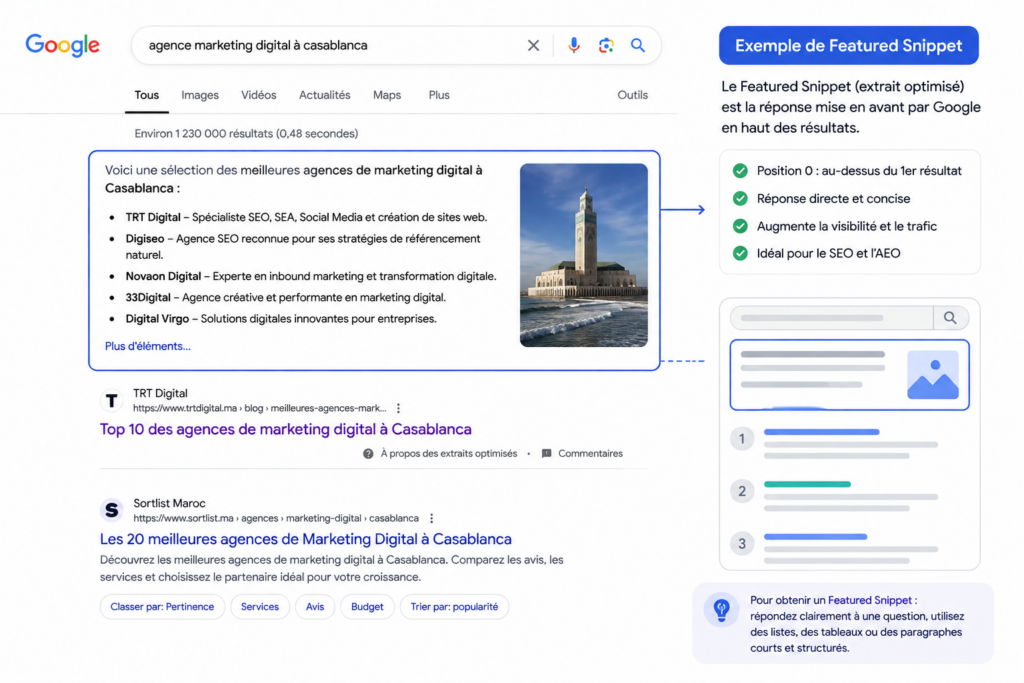Clear the search query with the X icon

534,45
